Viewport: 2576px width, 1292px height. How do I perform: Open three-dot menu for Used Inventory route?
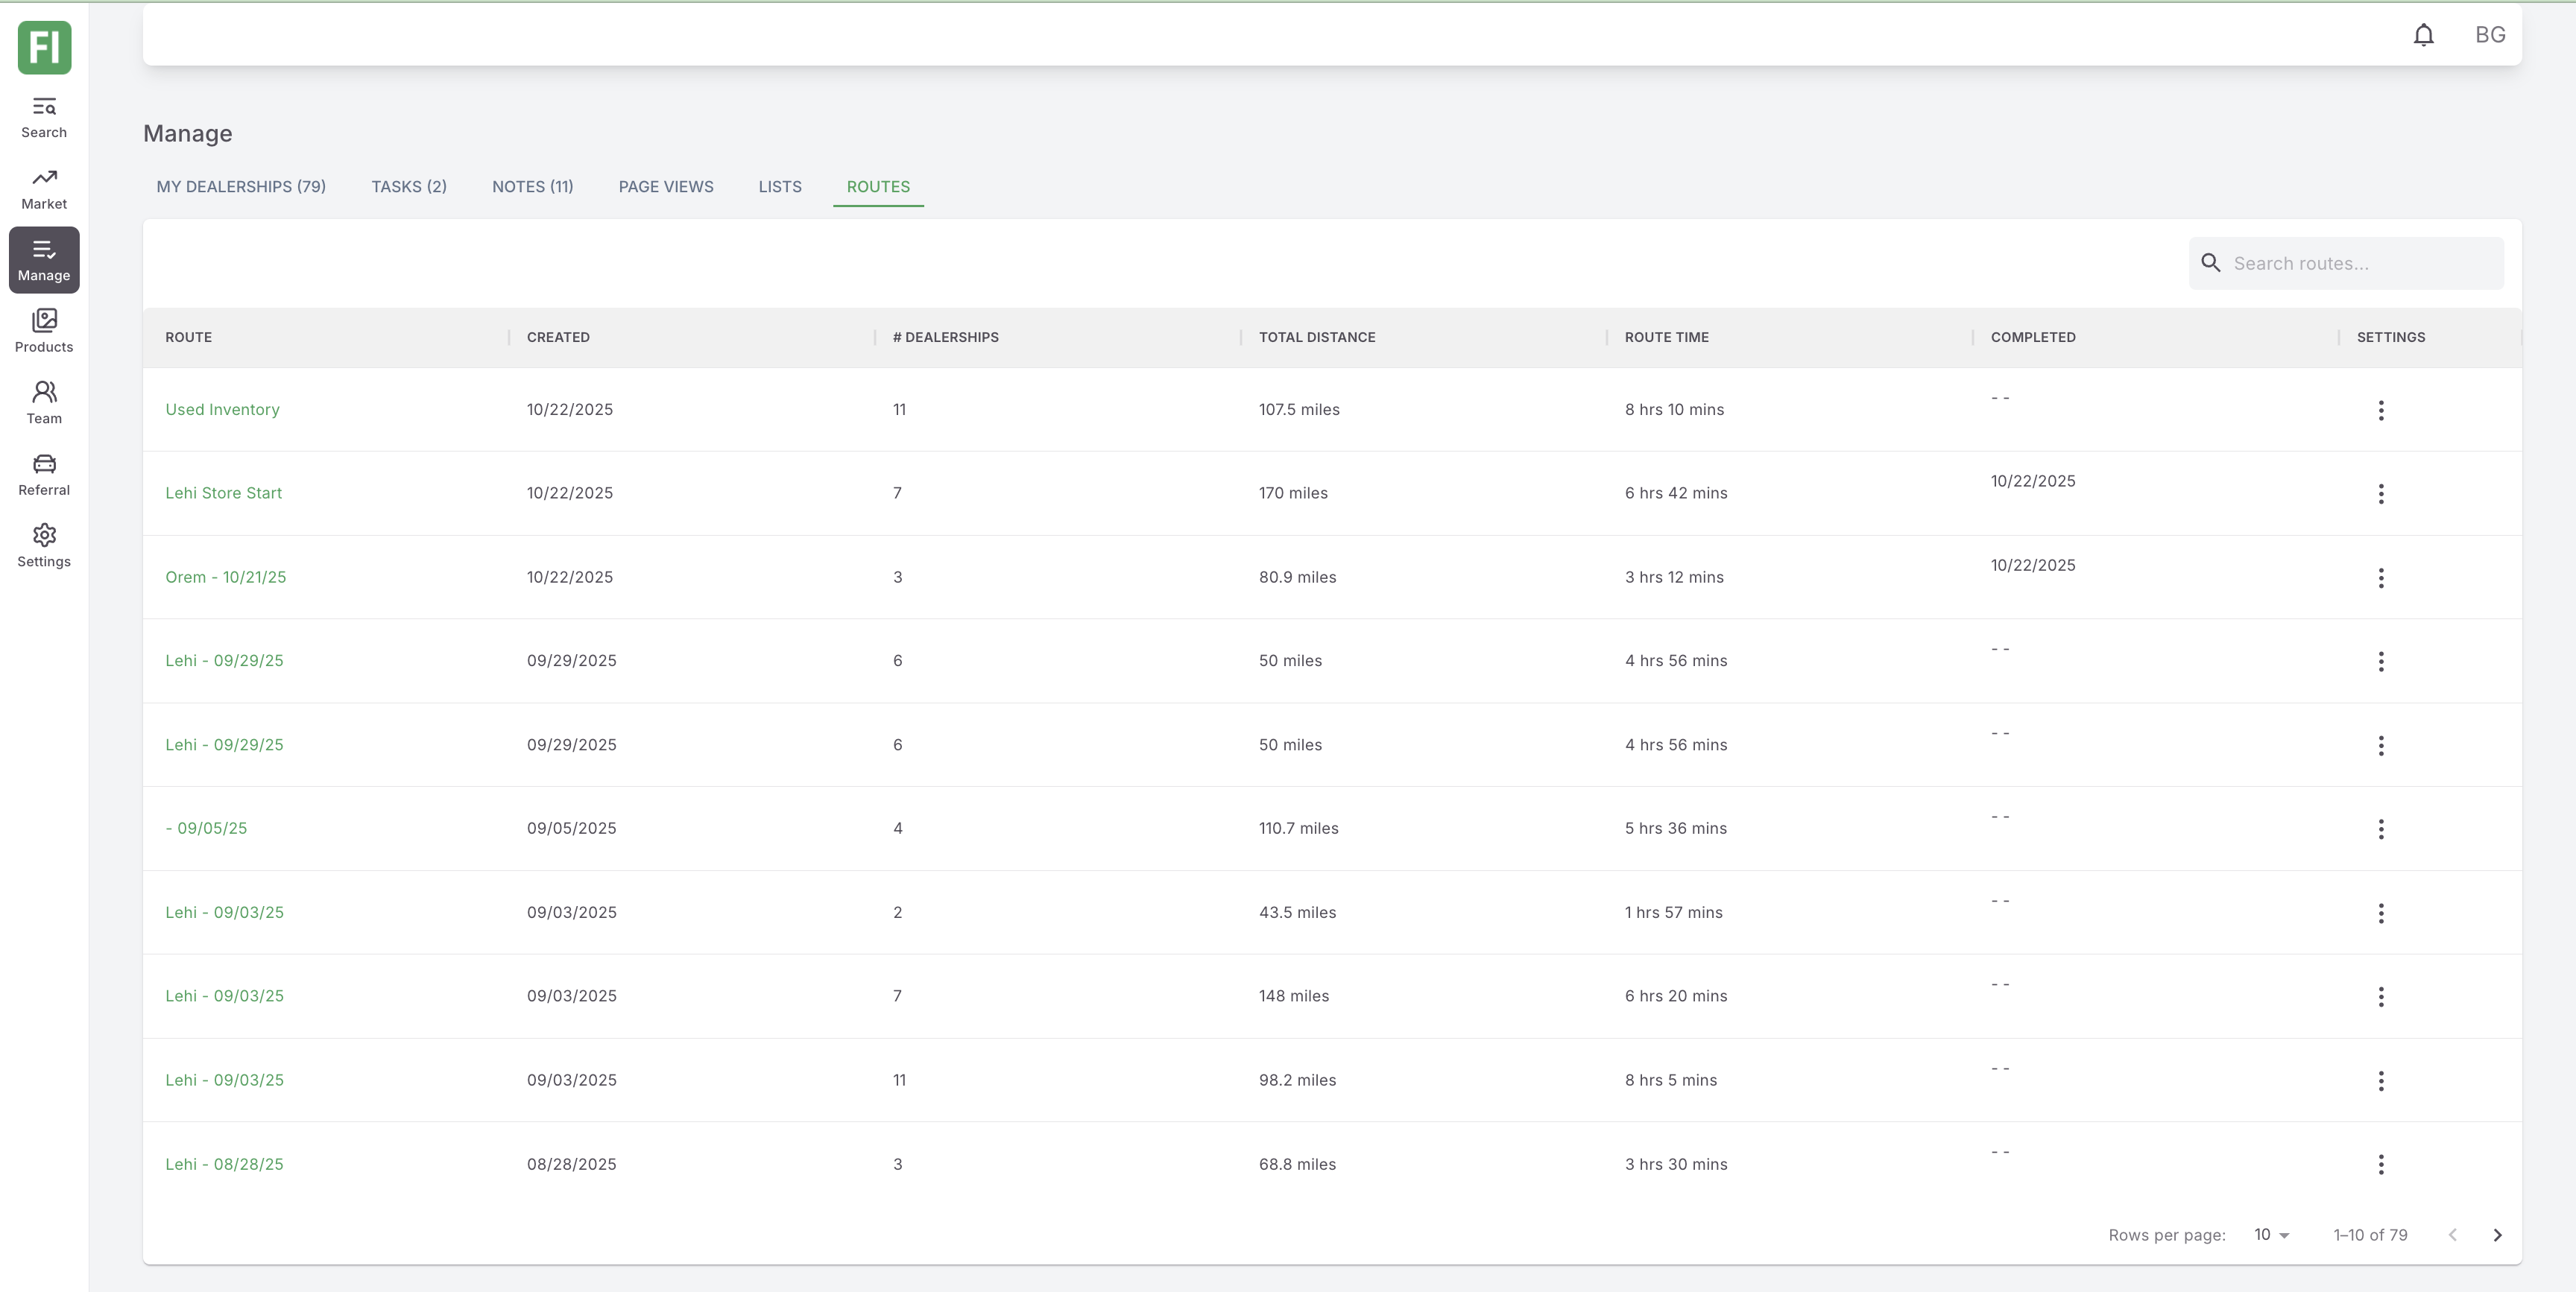tap(2380, 410)
